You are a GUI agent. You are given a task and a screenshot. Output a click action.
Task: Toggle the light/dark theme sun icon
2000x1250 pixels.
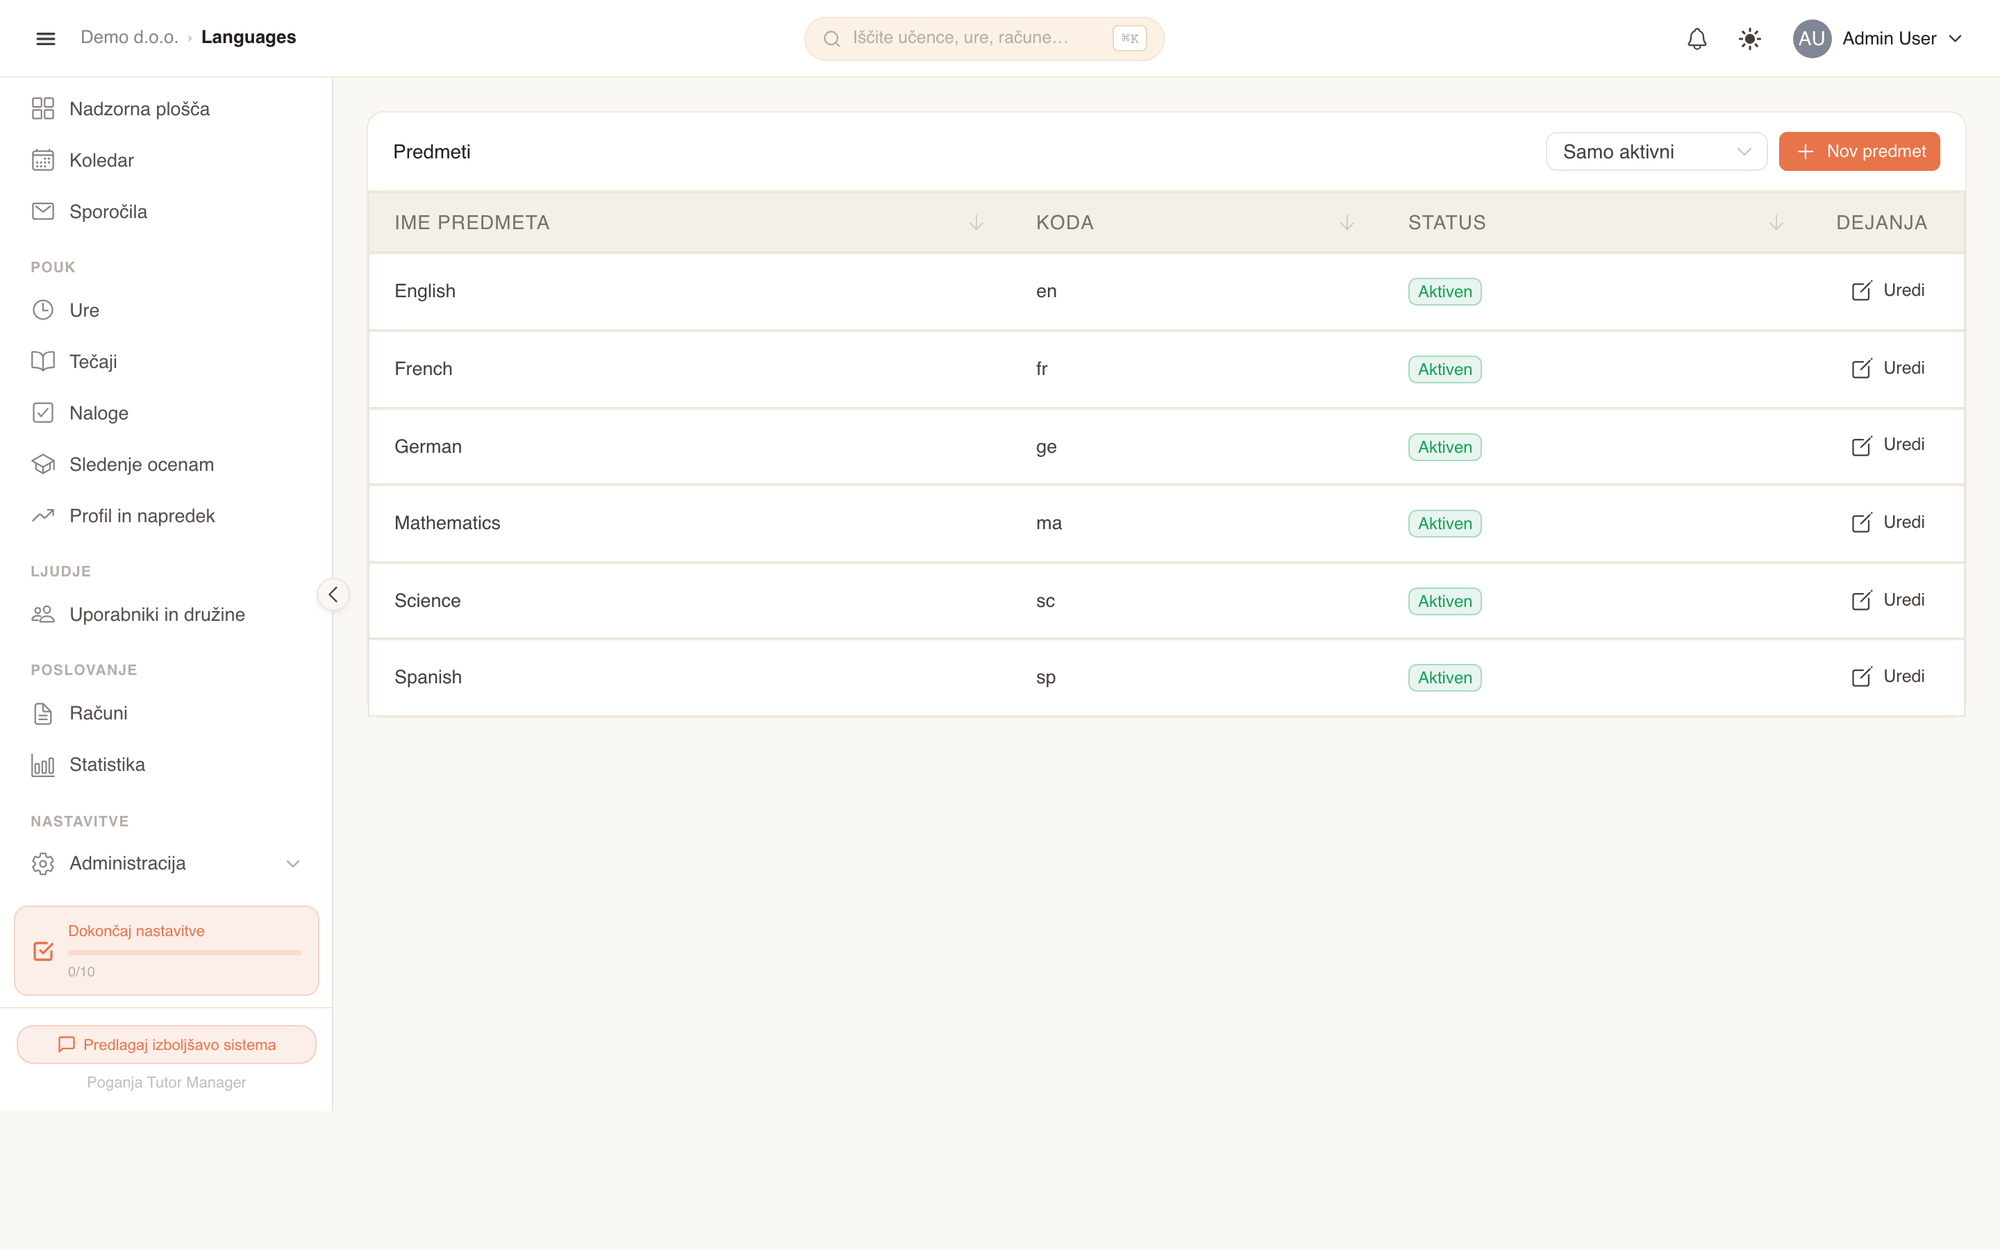1749,38
